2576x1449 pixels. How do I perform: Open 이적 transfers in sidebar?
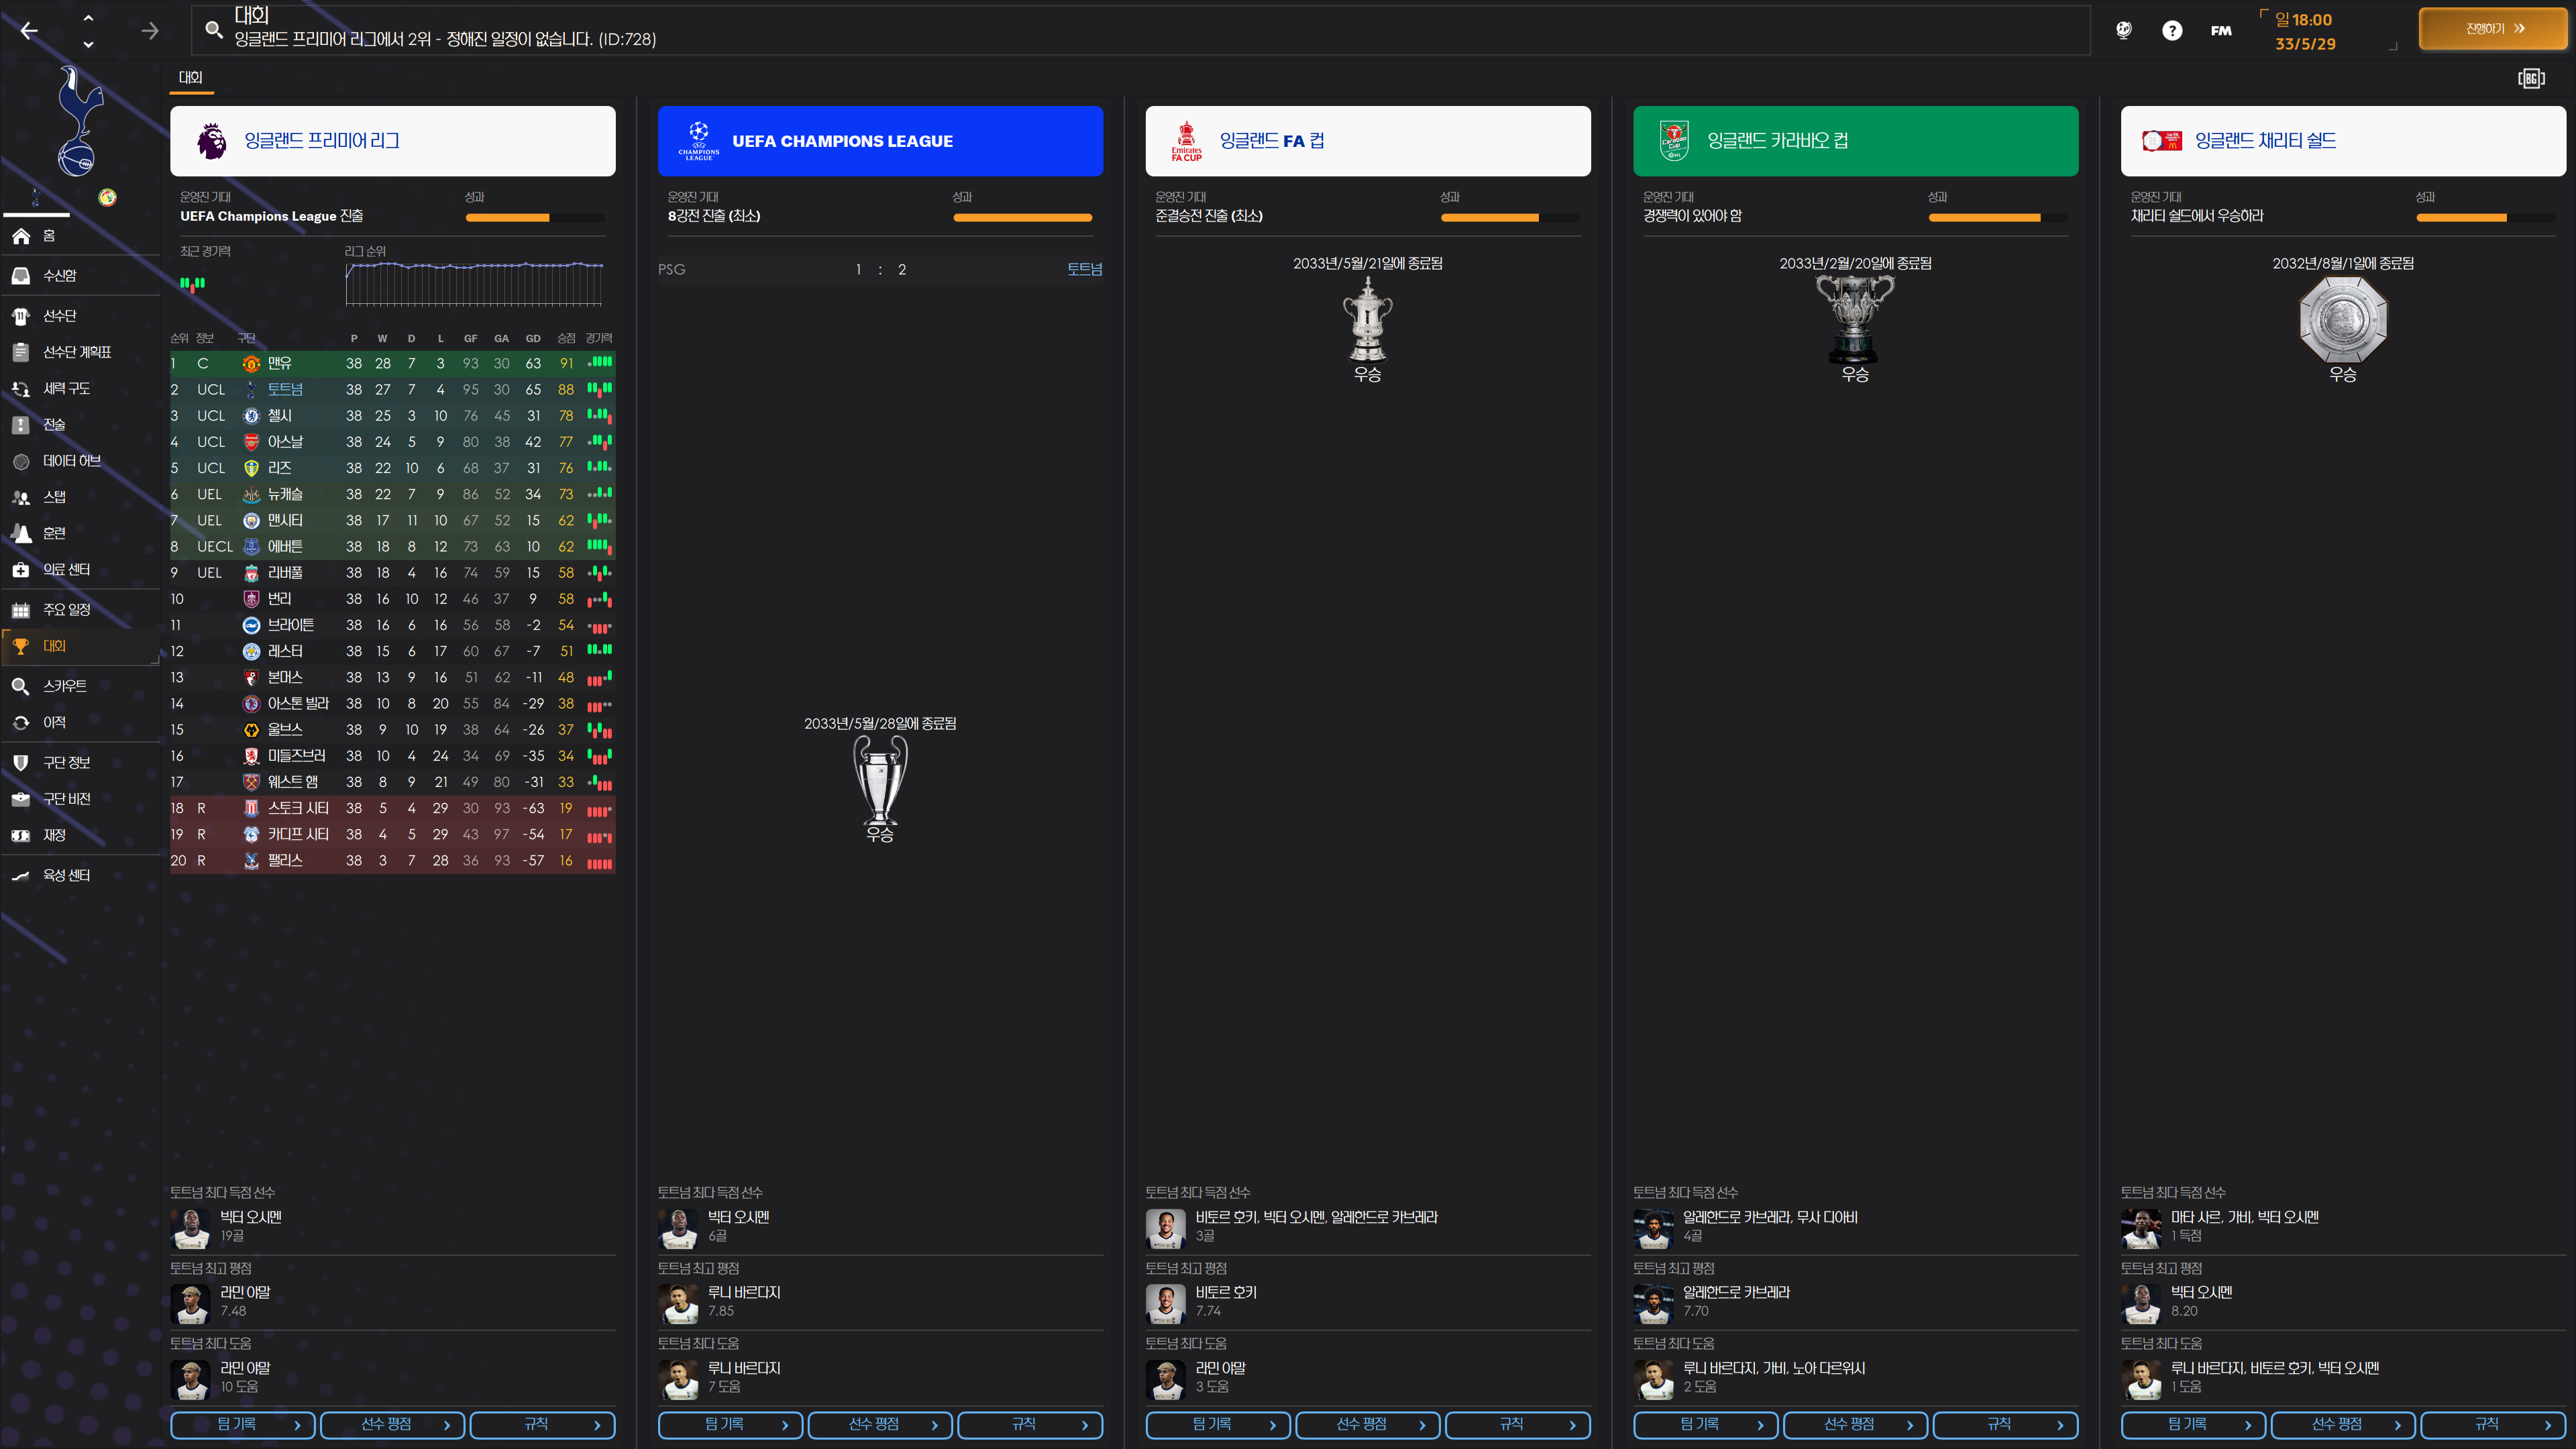[x=54, y=722]
